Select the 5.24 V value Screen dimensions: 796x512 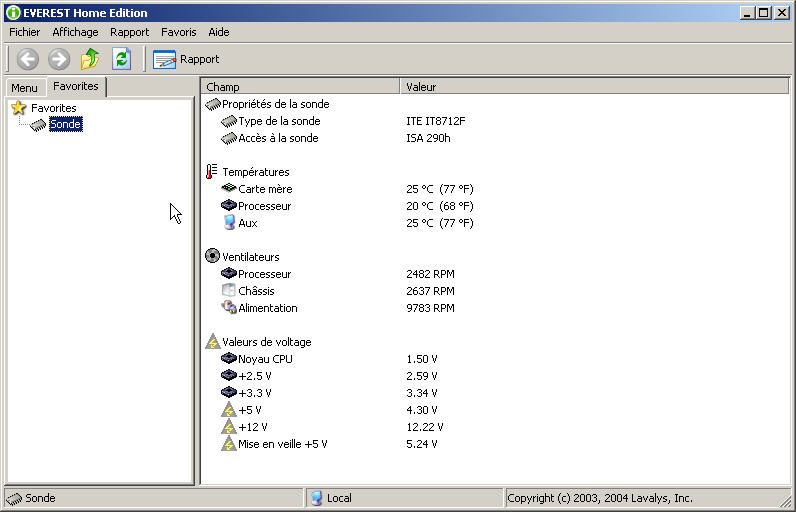pyautogui.click(x=422, y=444)
